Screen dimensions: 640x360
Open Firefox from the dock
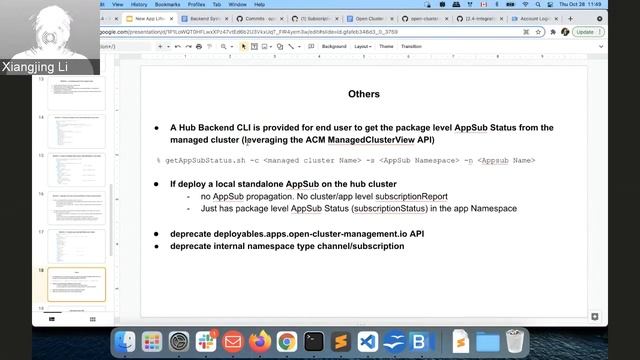pos(260,341)
